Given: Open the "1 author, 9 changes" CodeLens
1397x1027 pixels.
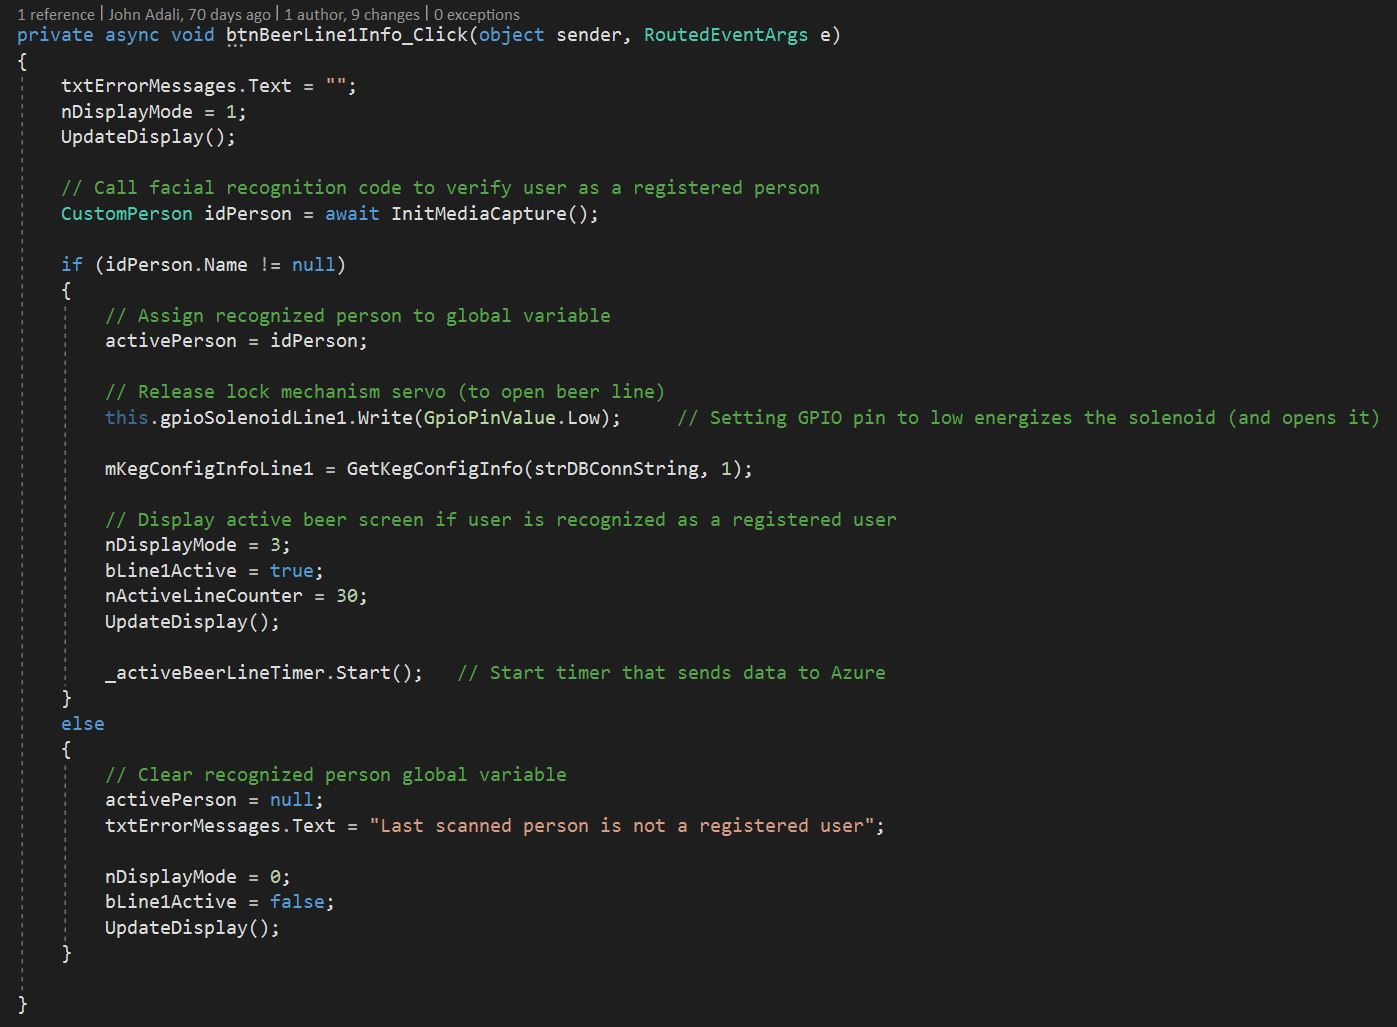Looking at the screenshot, I should click(x=352, y=14).
